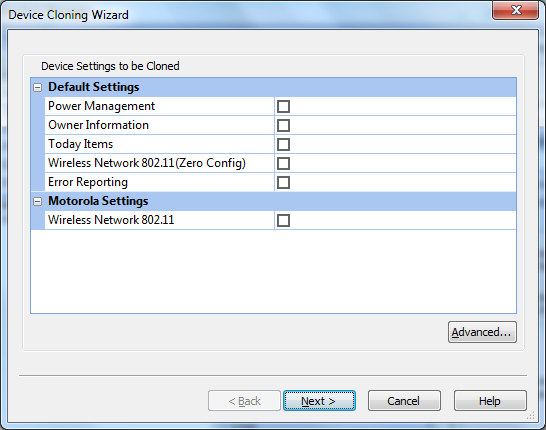Click the Default Settings header text

pyautogui.click(x=94, y=87)
